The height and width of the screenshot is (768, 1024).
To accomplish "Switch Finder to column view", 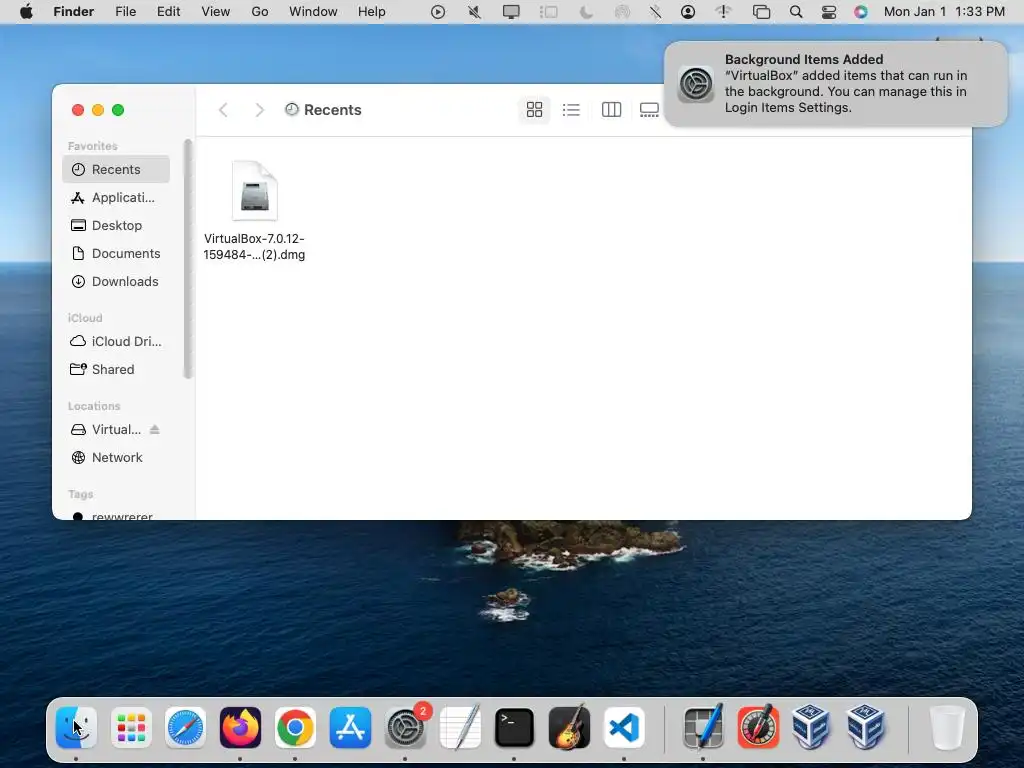I will [611, 110].
